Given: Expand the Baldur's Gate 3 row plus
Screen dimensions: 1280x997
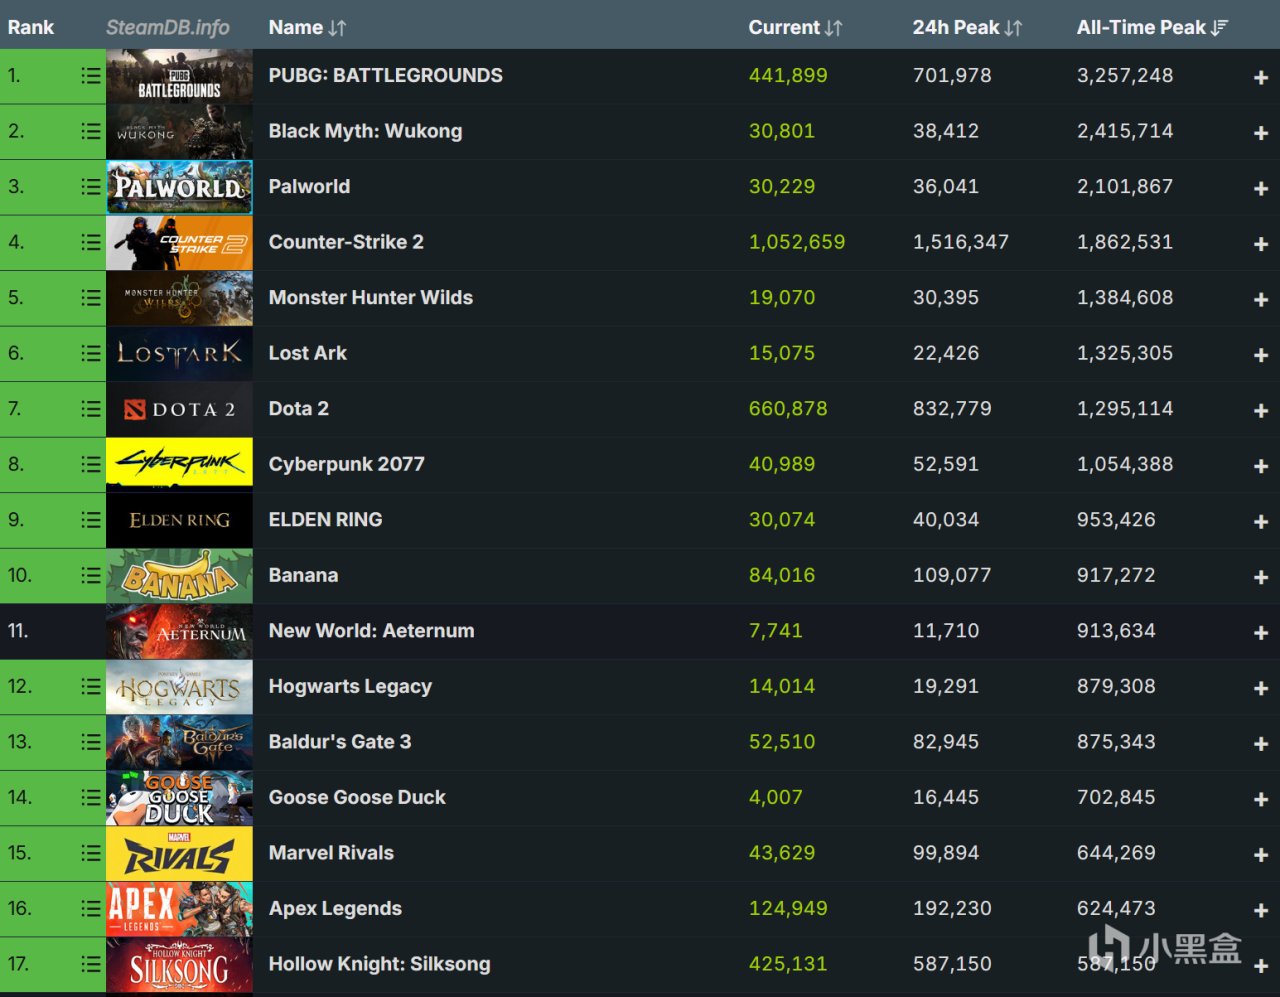Looking at the screenshot, I should pyautogui.click(x=1261, y=744).
